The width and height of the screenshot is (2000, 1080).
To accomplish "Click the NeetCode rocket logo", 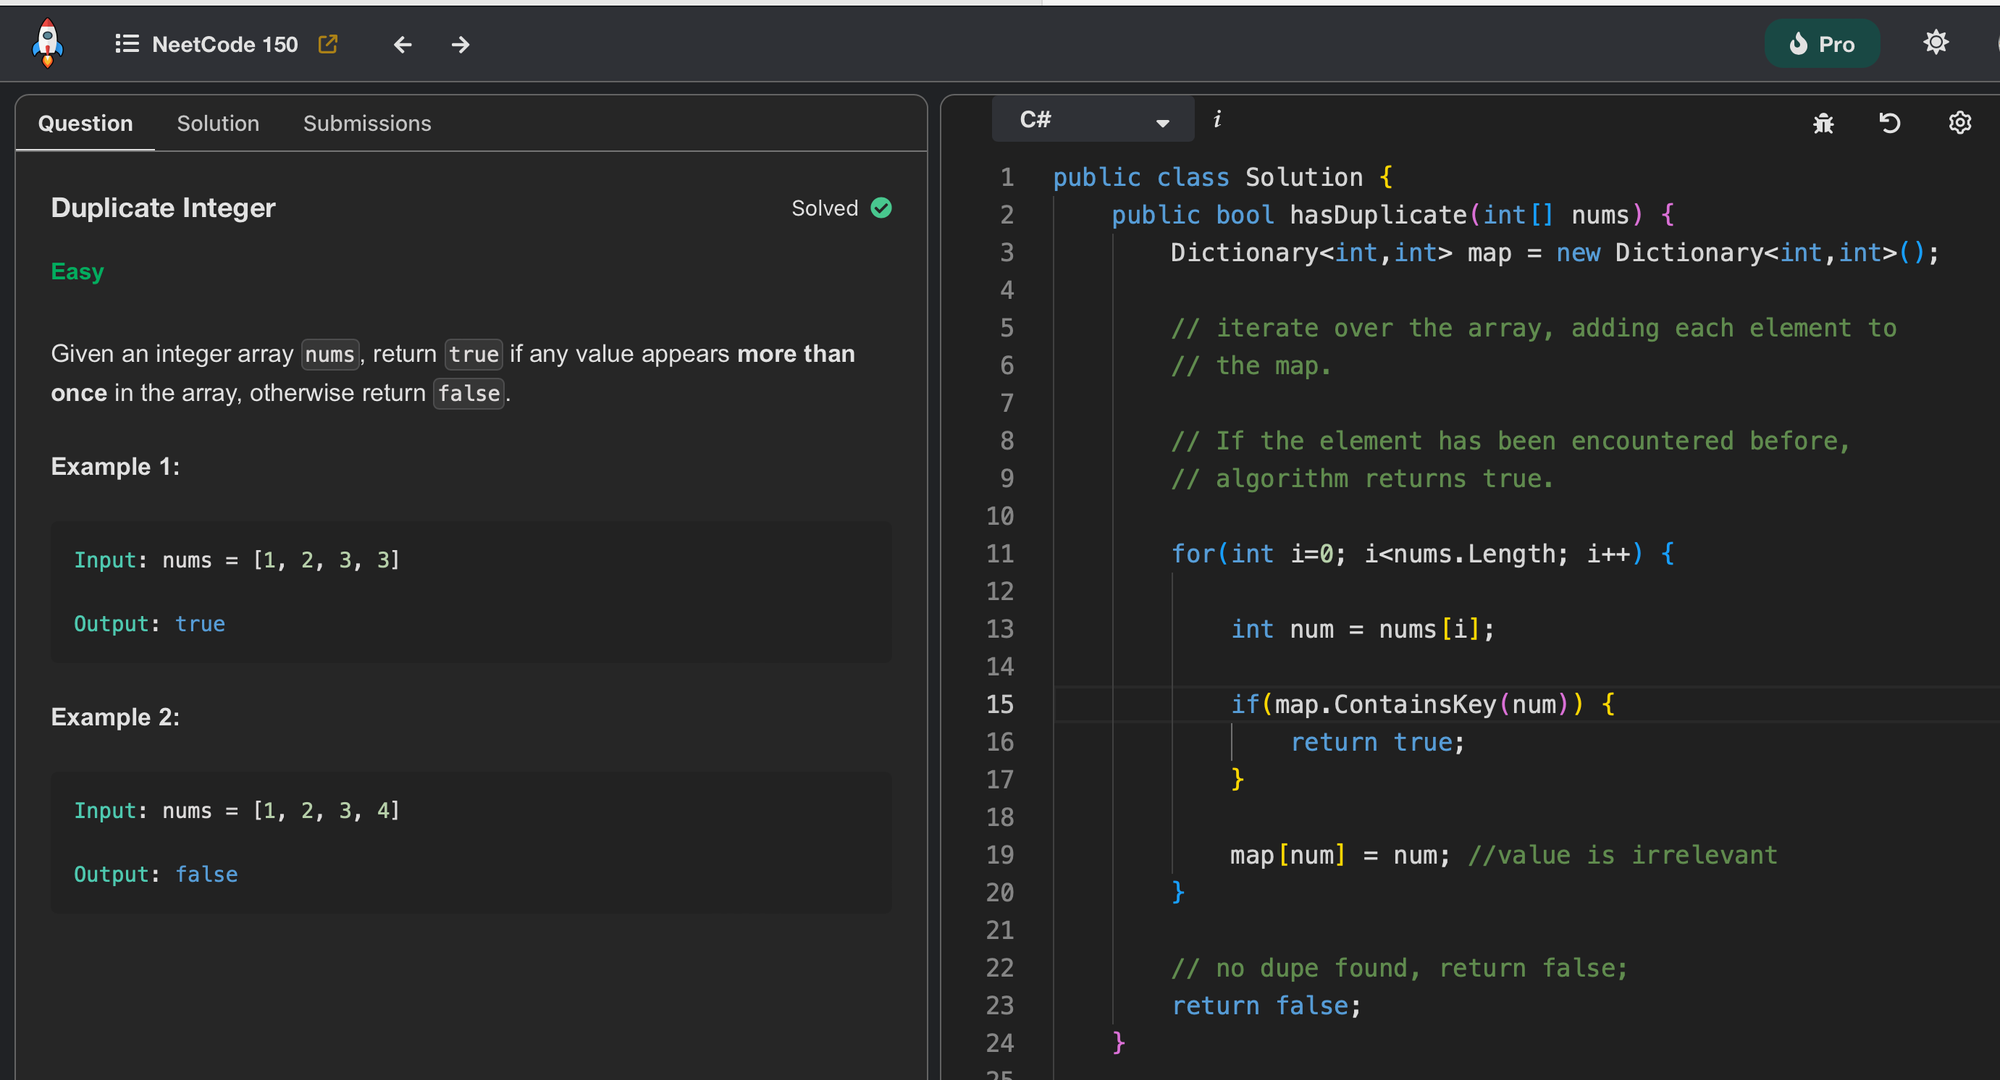I will tap(47, 44).
